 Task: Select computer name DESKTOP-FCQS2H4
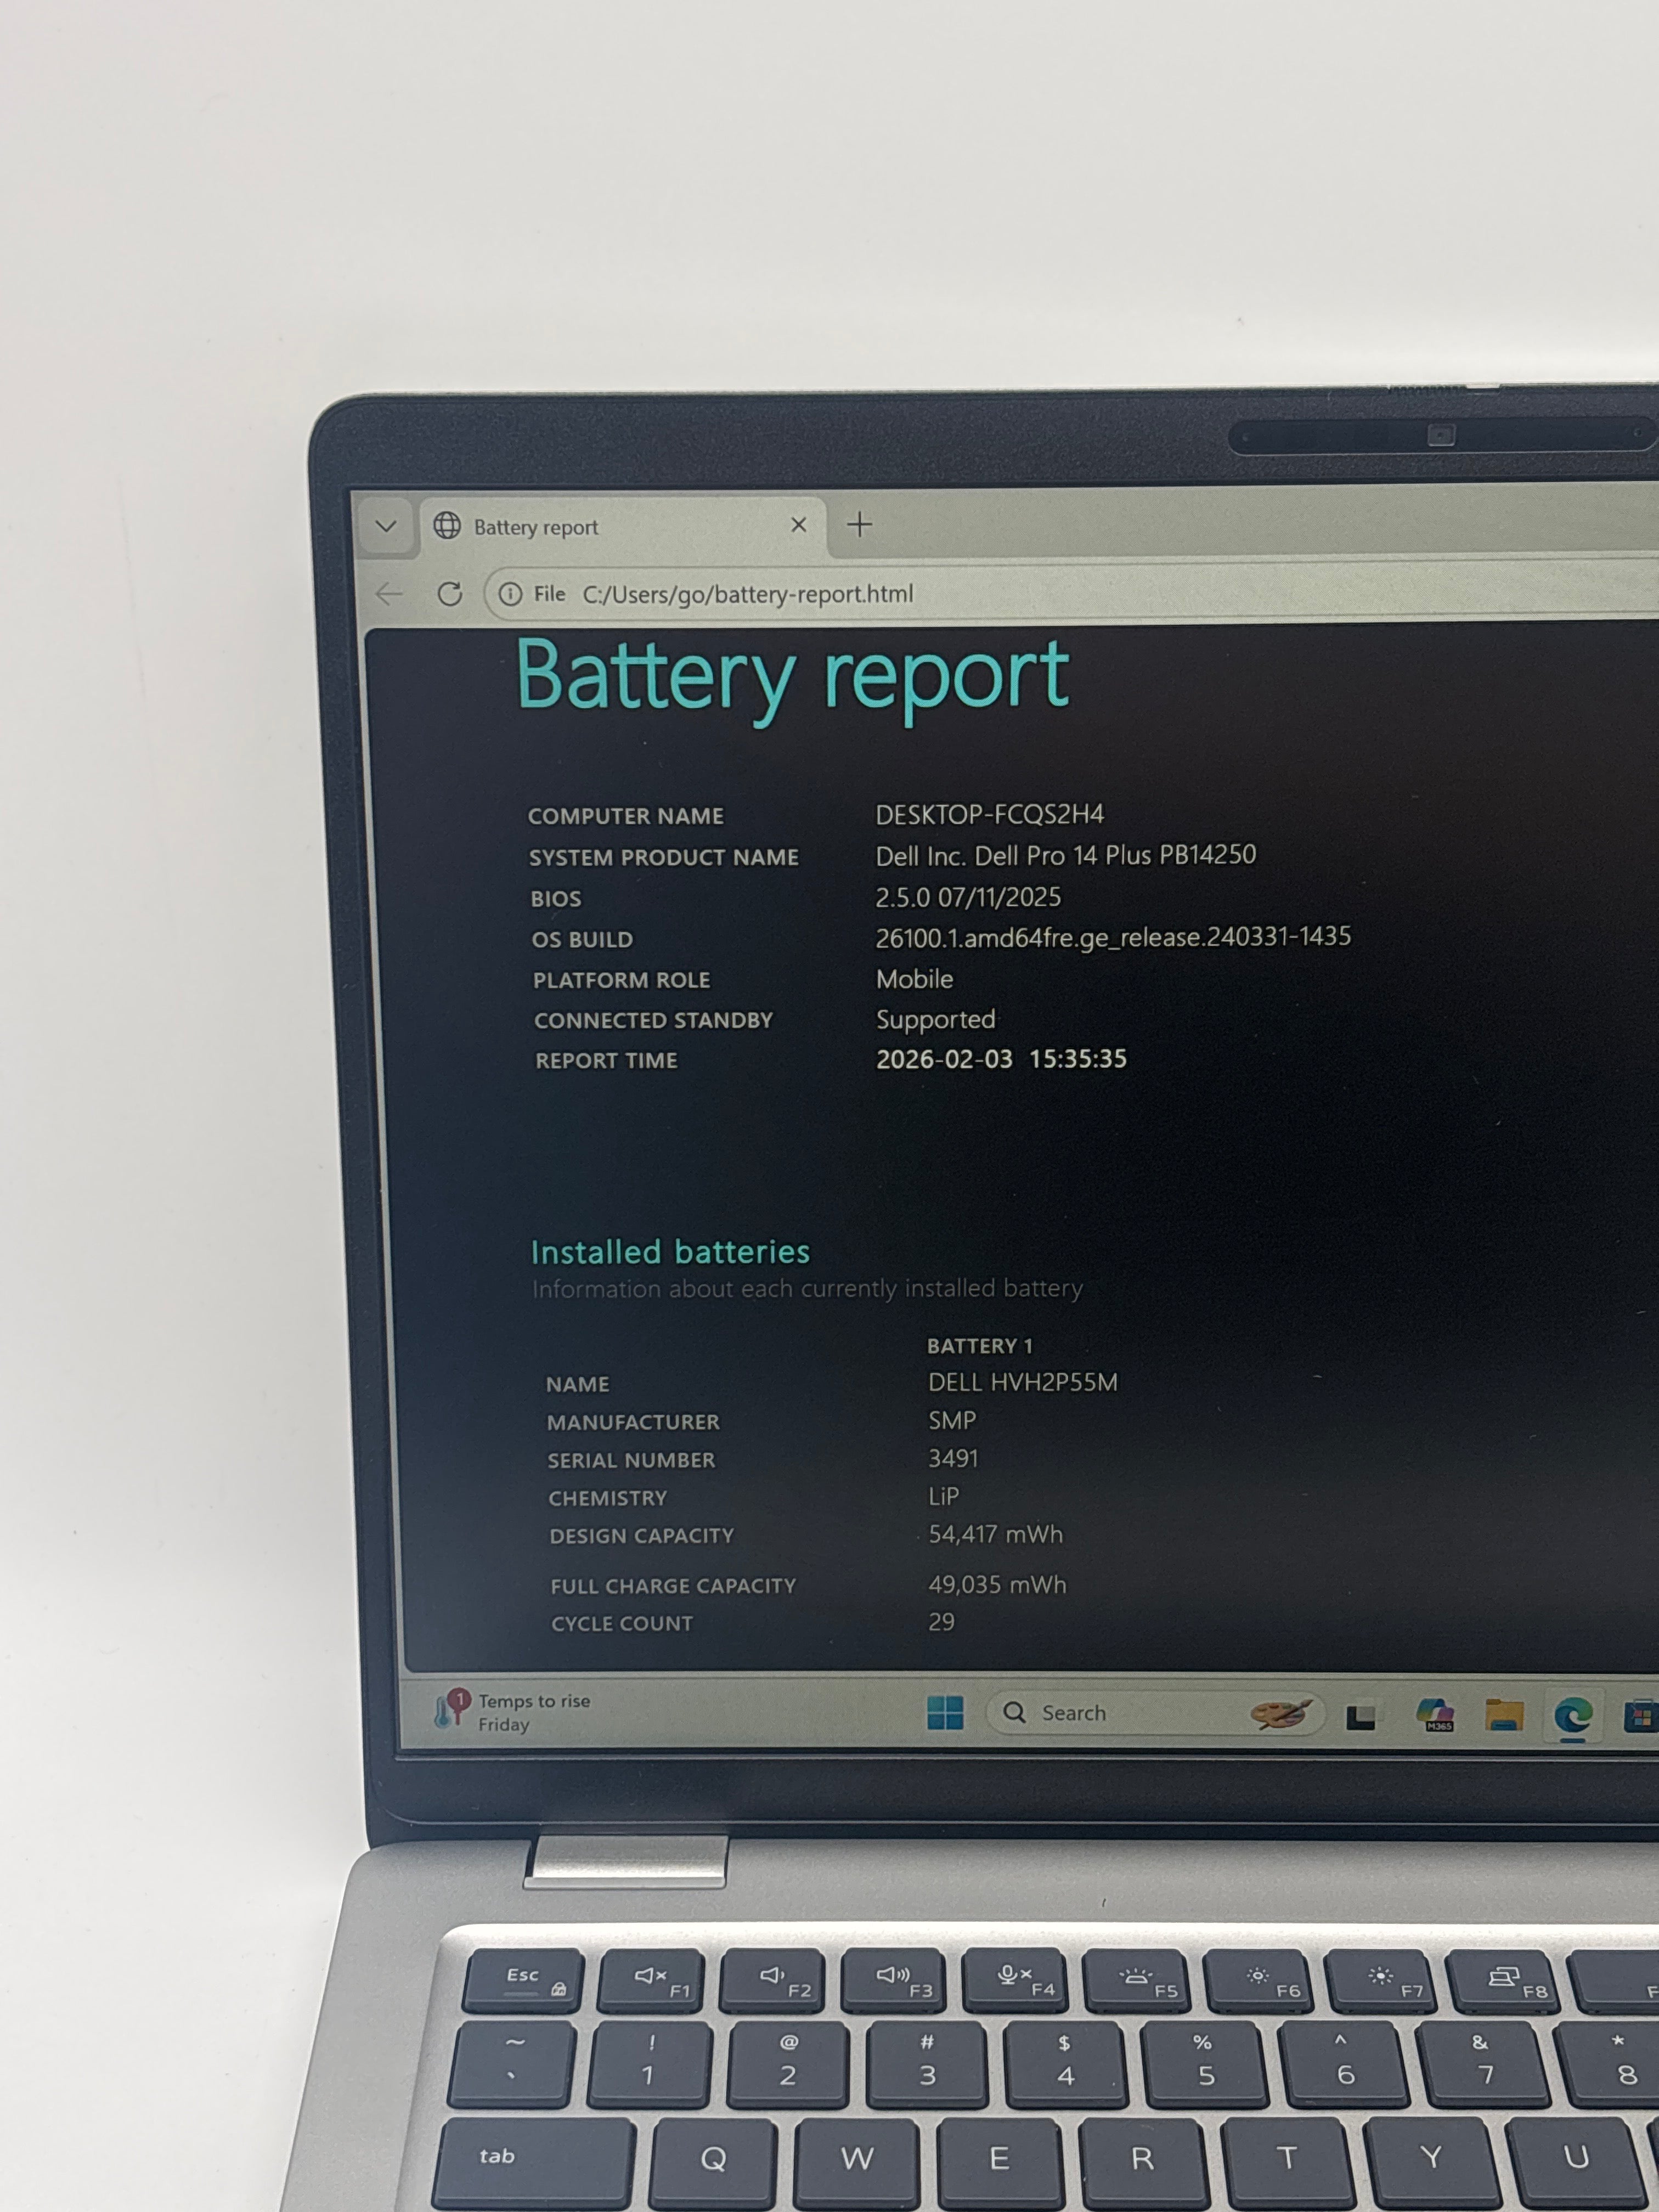tap(989, 814)
